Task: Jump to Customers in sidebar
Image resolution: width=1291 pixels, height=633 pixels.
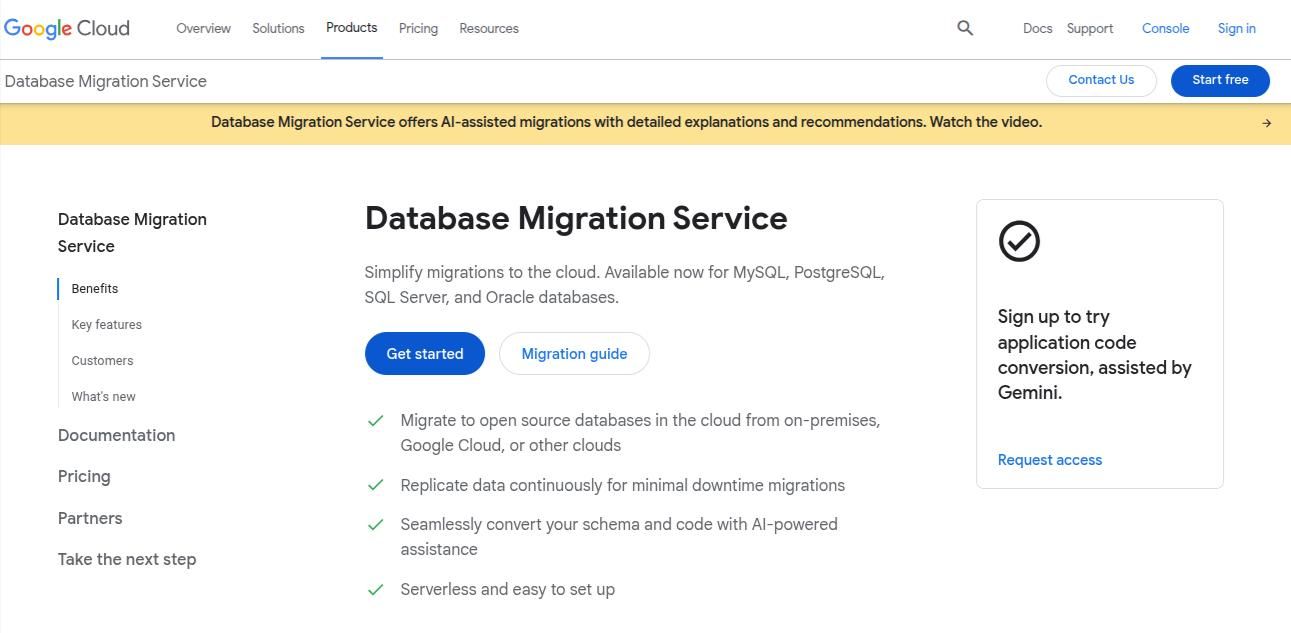Action: [102, 361]
